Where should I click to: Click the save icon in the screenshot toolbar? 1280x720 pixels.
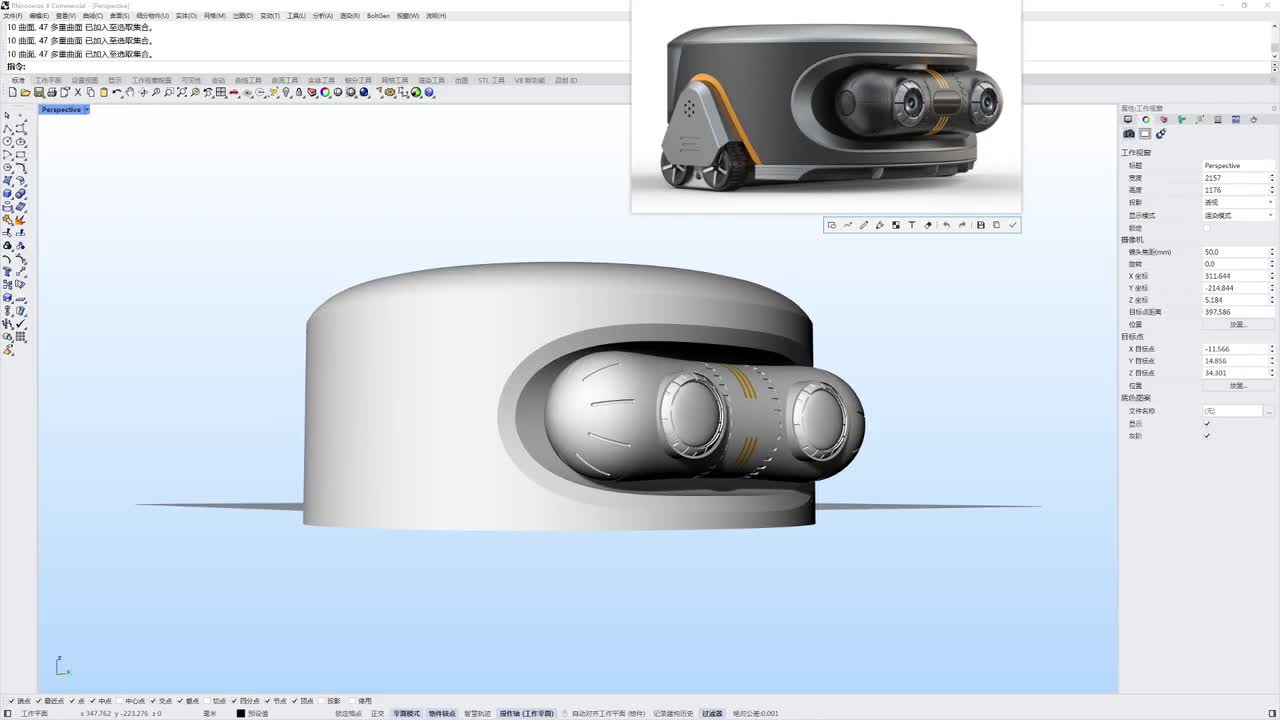pos(980,225)
